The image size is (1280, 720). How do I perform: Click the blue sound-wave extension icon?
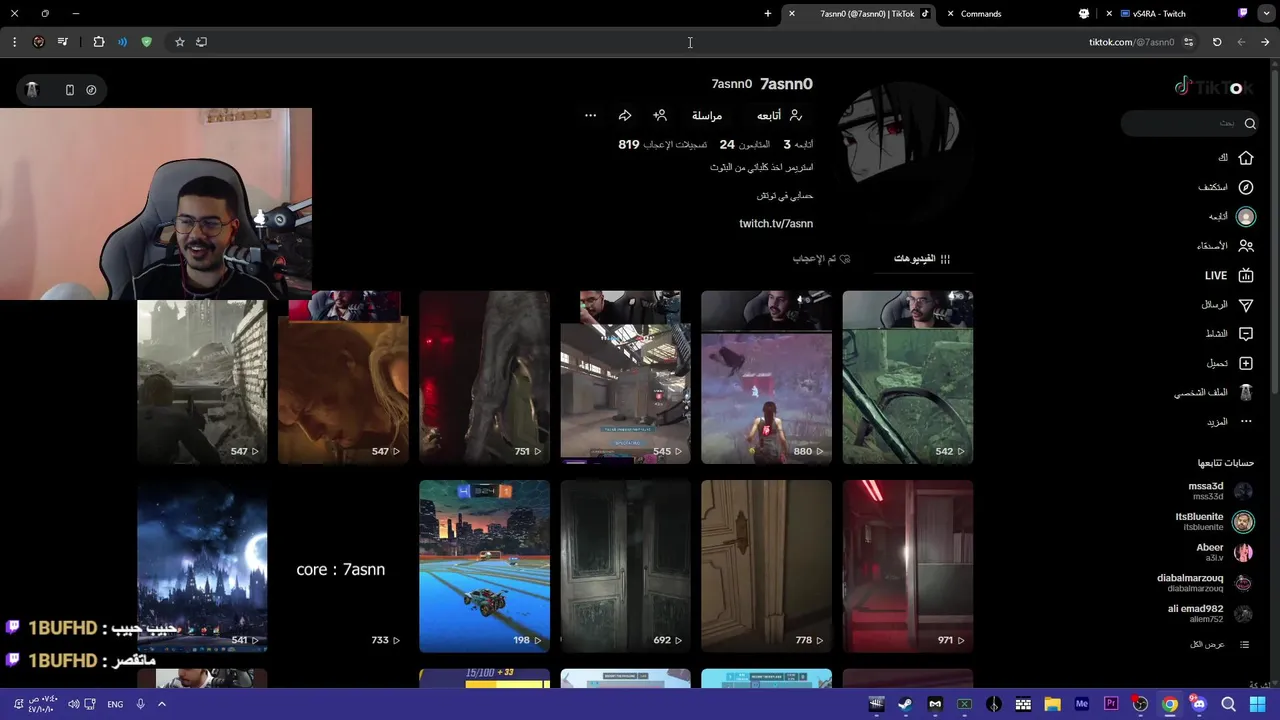[x=122, y=42]
